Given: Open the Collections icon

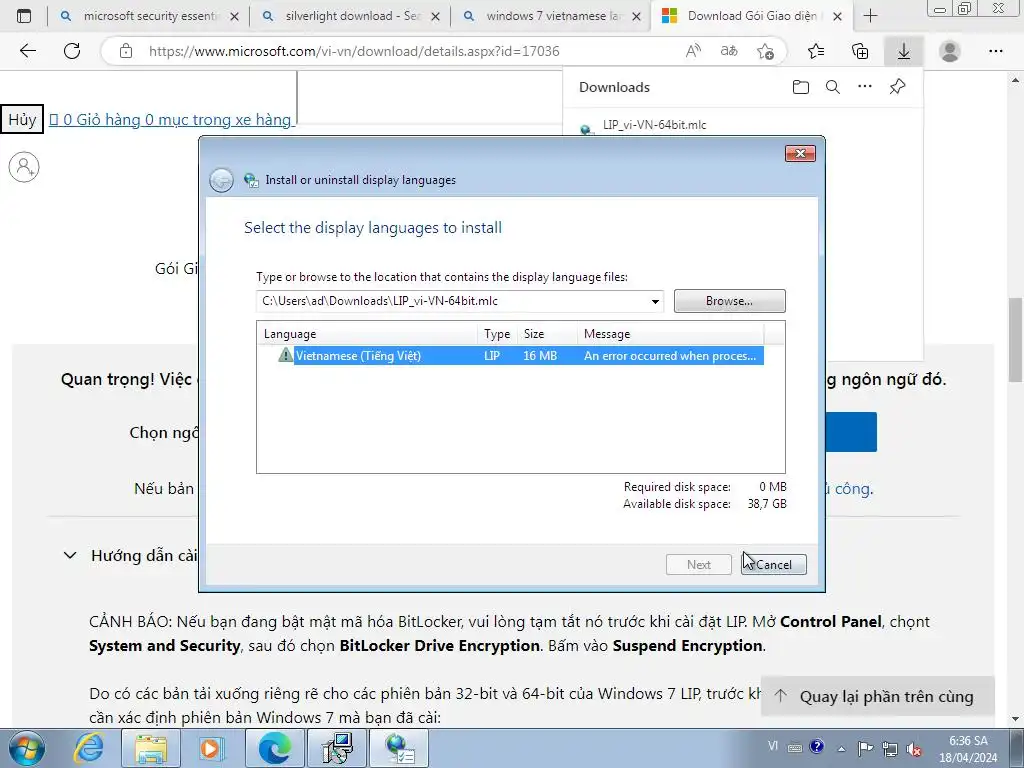Looking at the screenshot, I should click(860, 51).
